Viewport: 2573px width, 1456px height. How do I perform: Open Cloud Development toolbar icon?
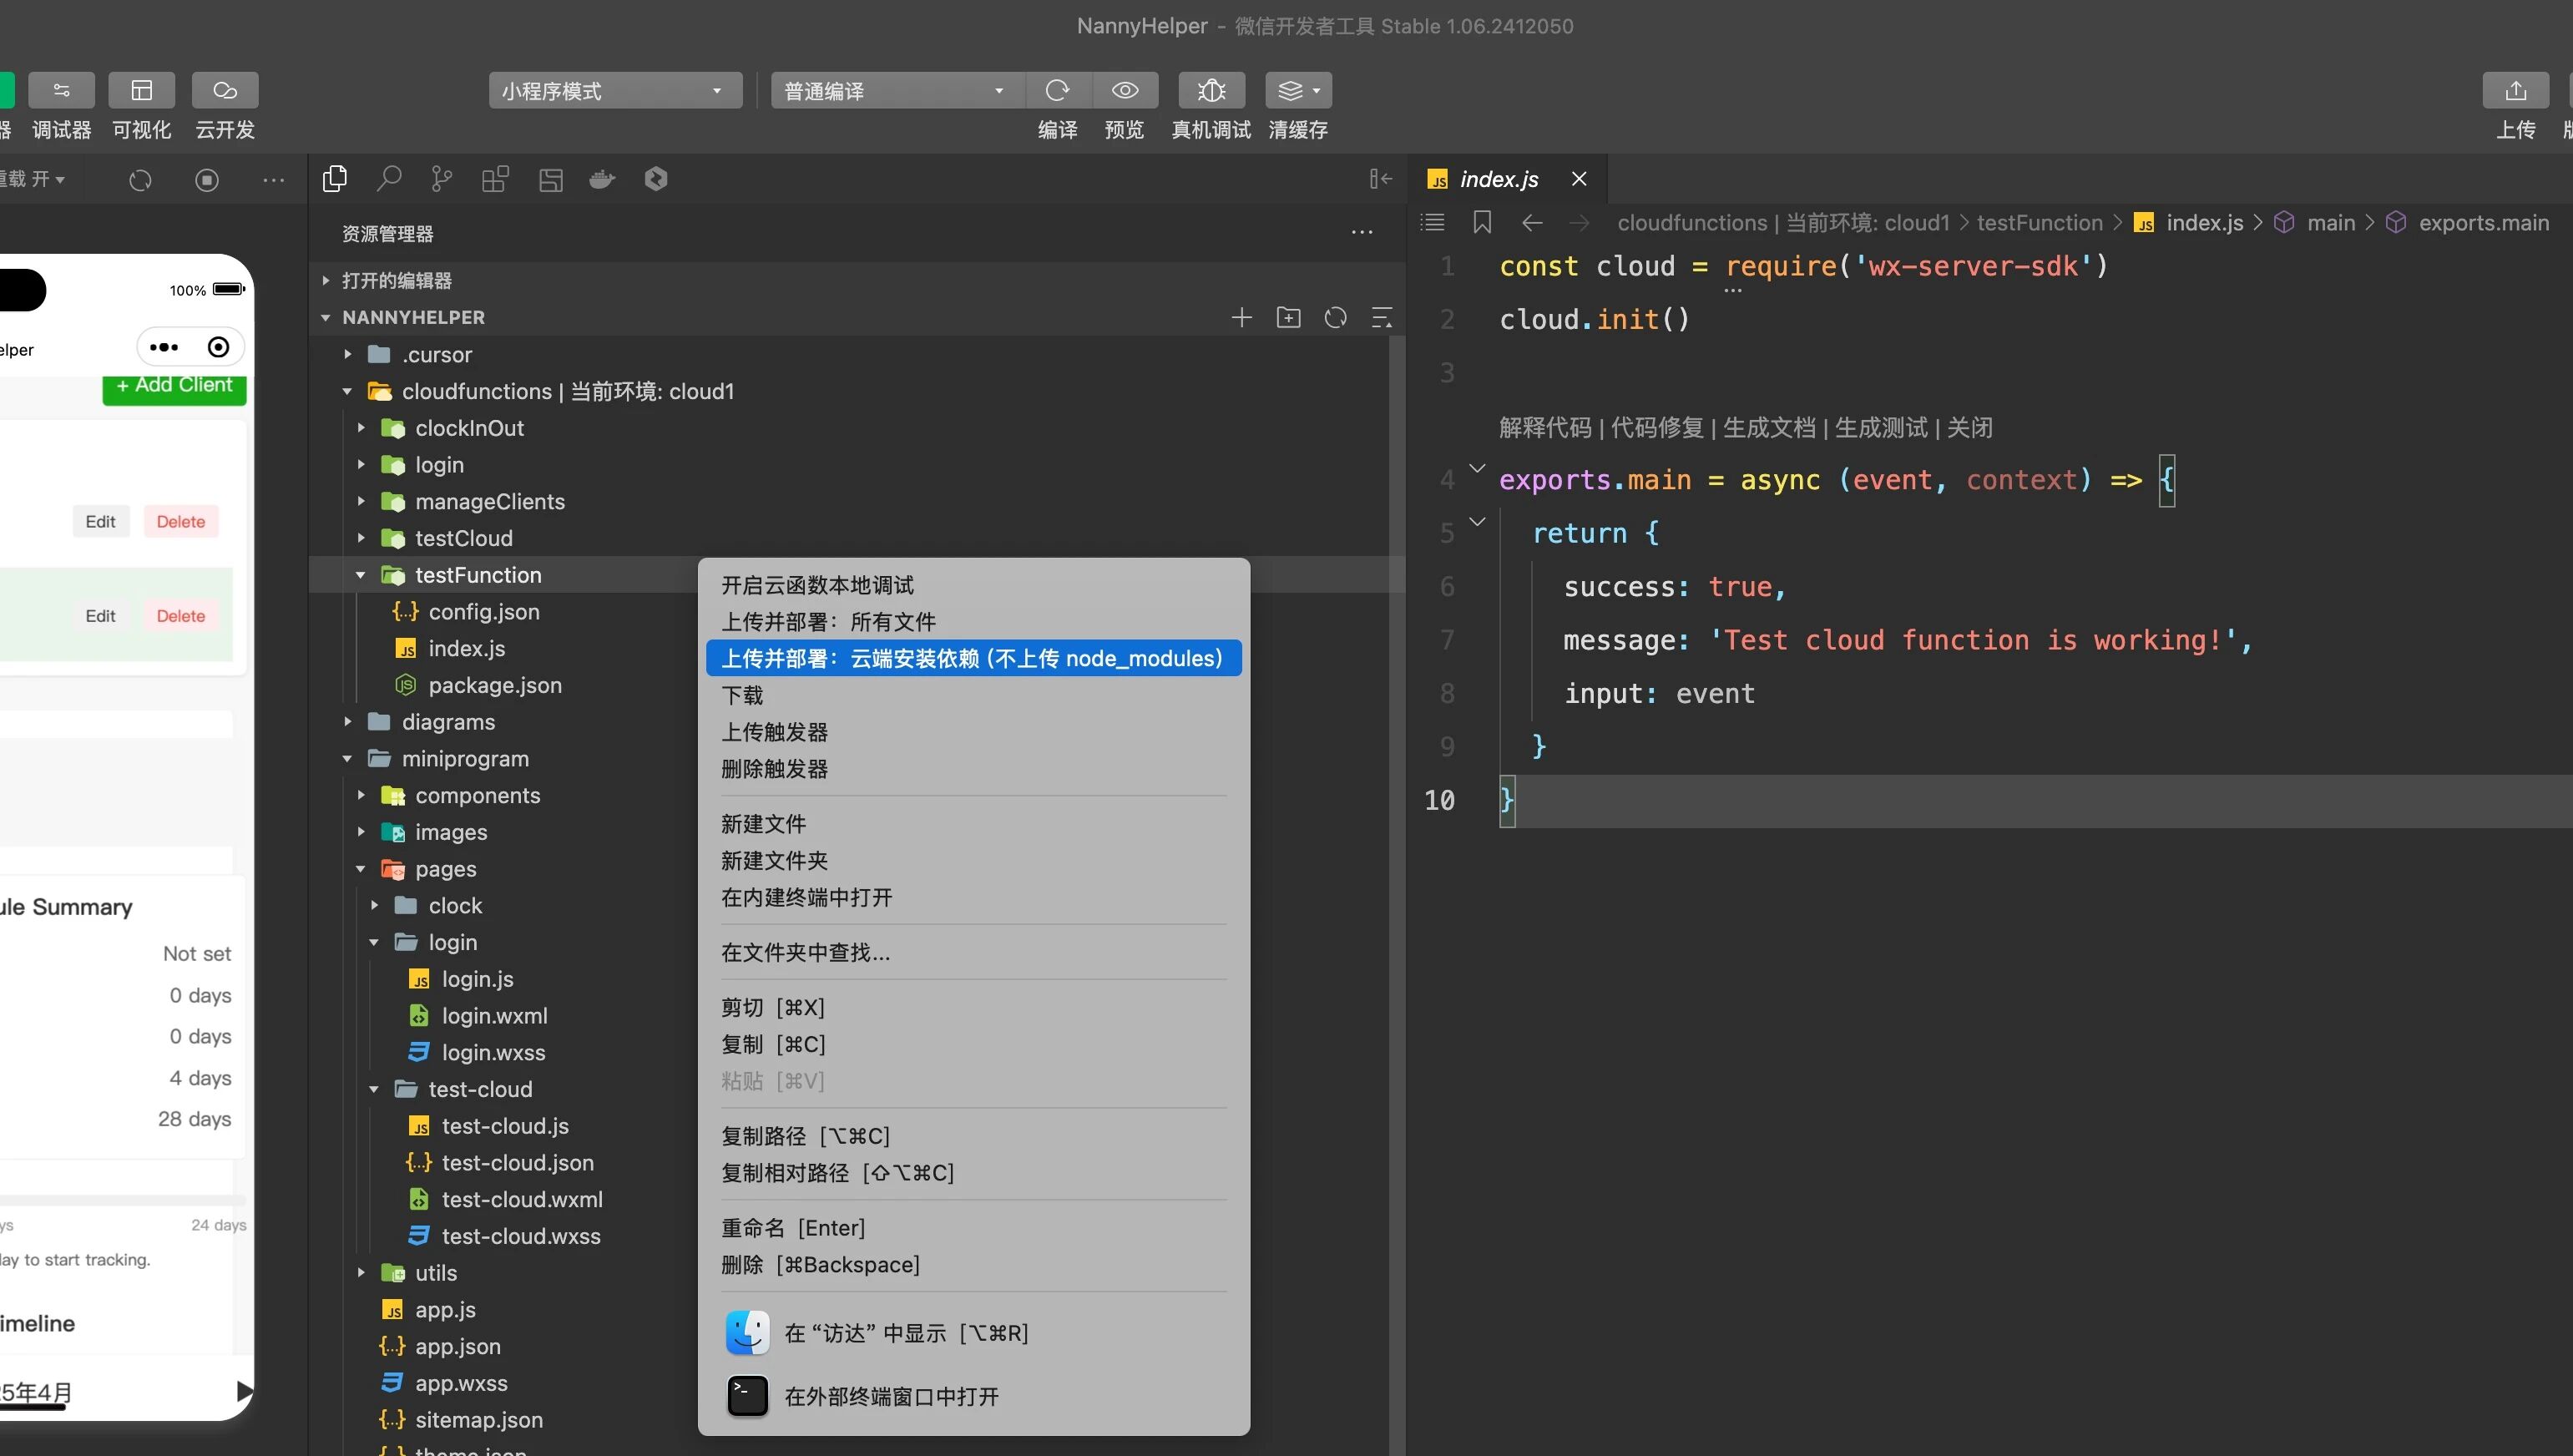tap(225, 91)
